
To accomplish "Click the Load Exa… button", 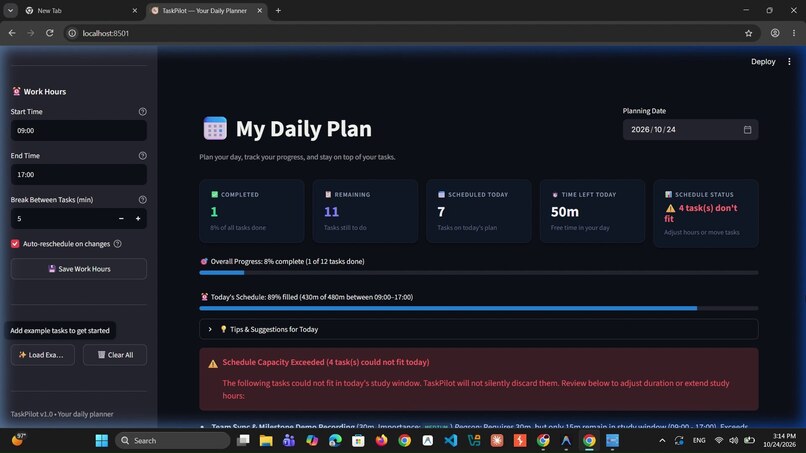I will tap(43, 355).
